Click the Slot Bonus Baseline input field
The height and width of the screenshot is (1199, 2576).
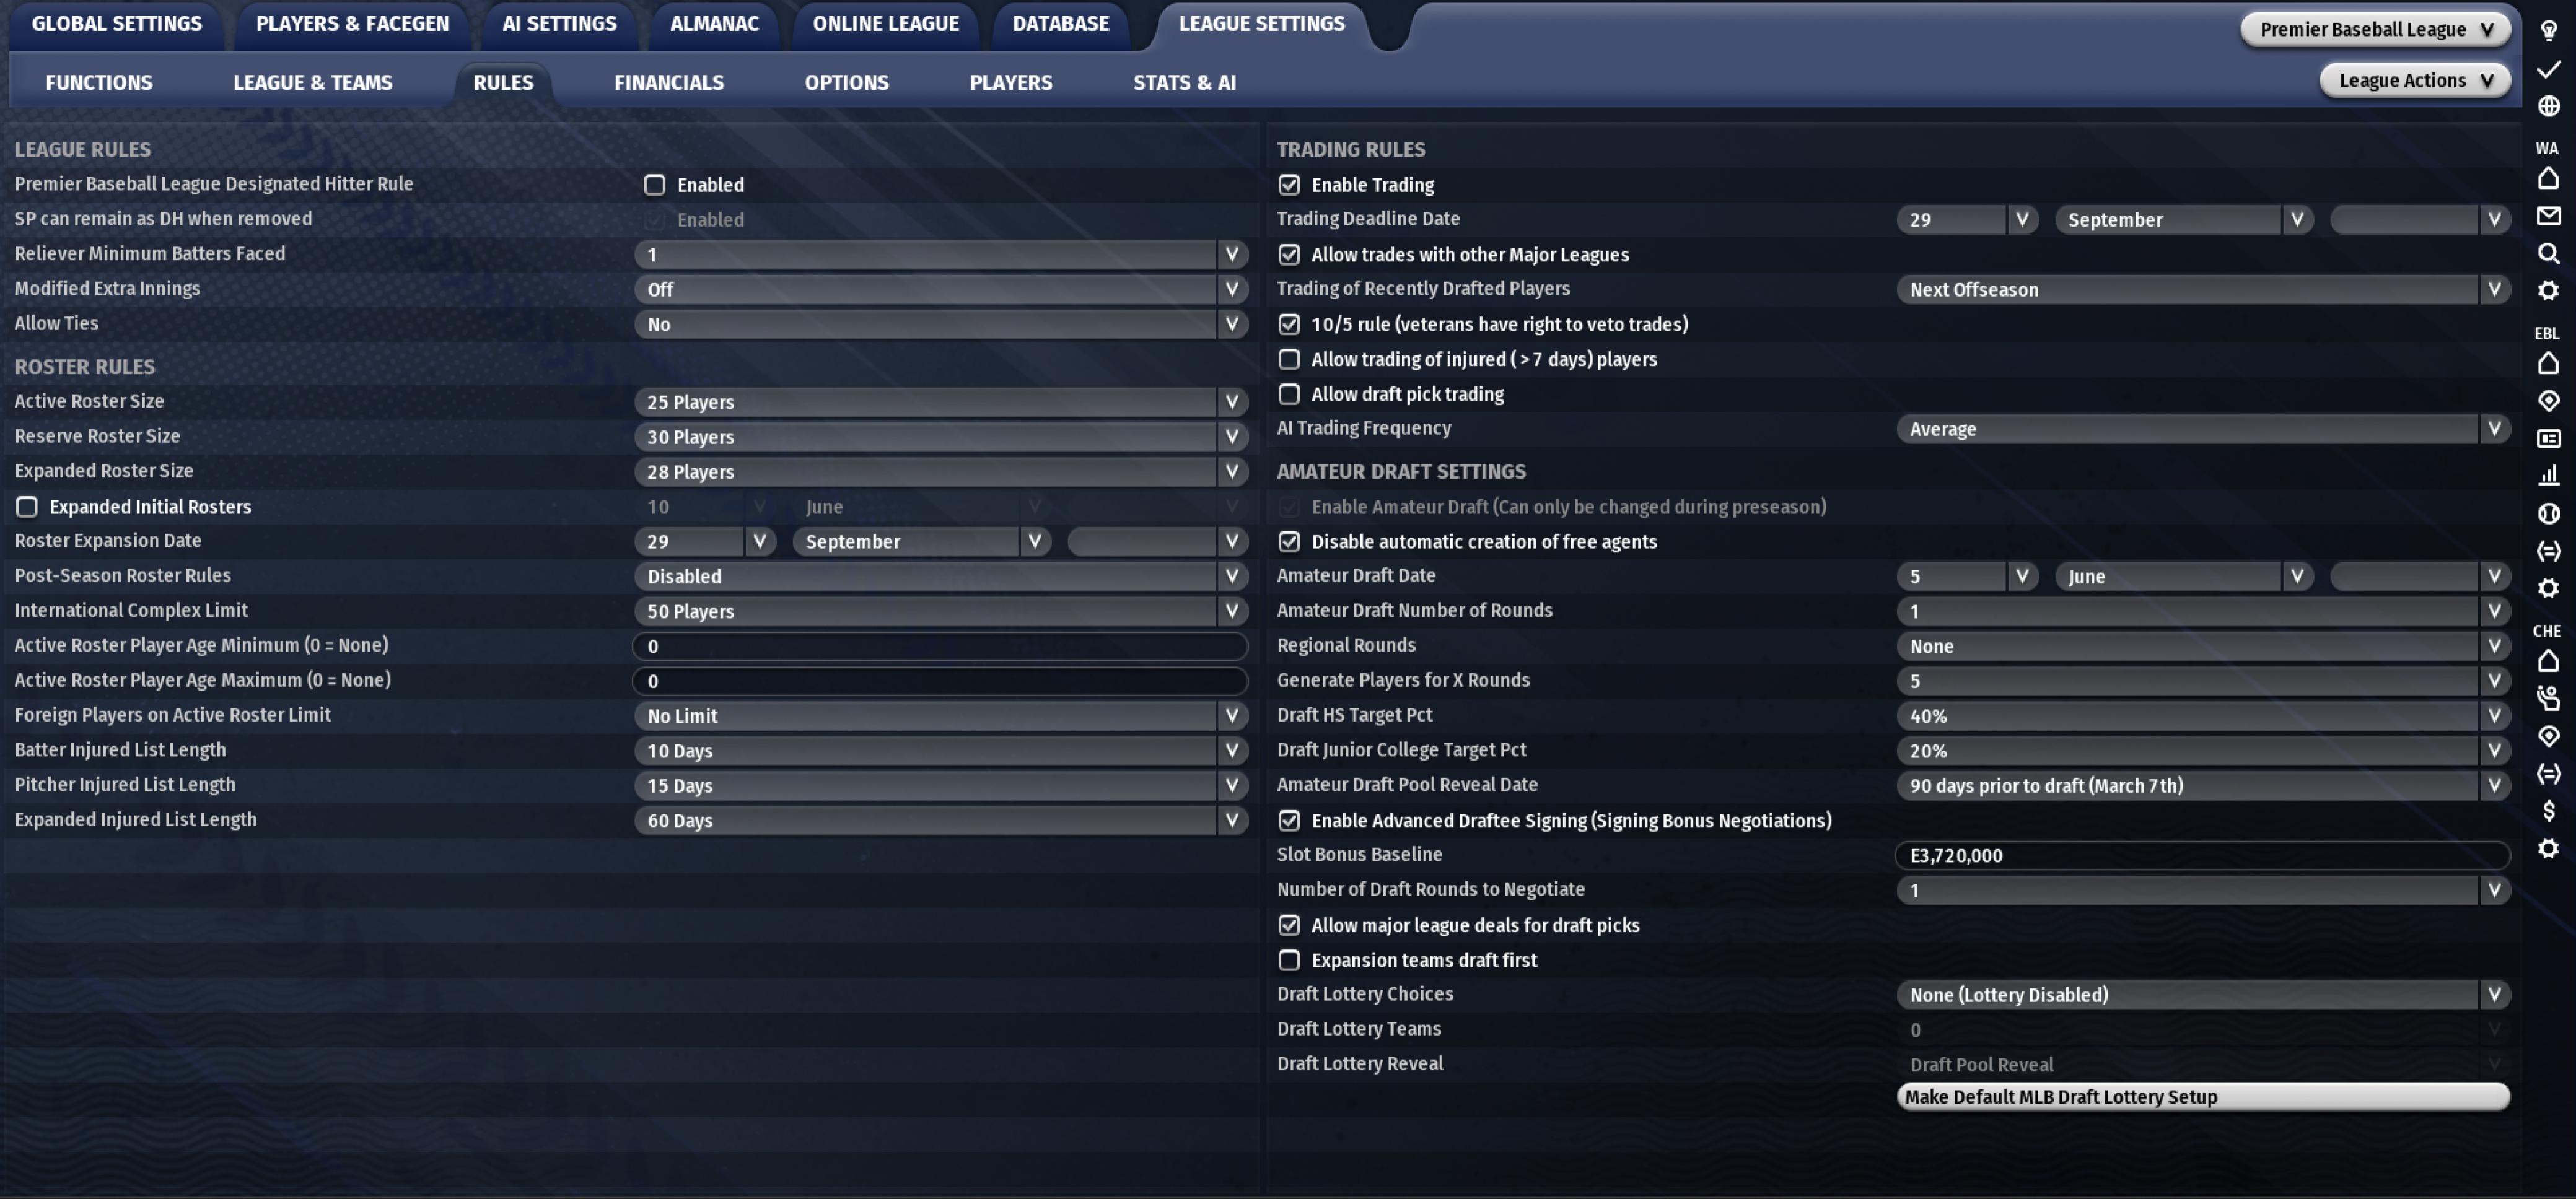[2202, 855]
